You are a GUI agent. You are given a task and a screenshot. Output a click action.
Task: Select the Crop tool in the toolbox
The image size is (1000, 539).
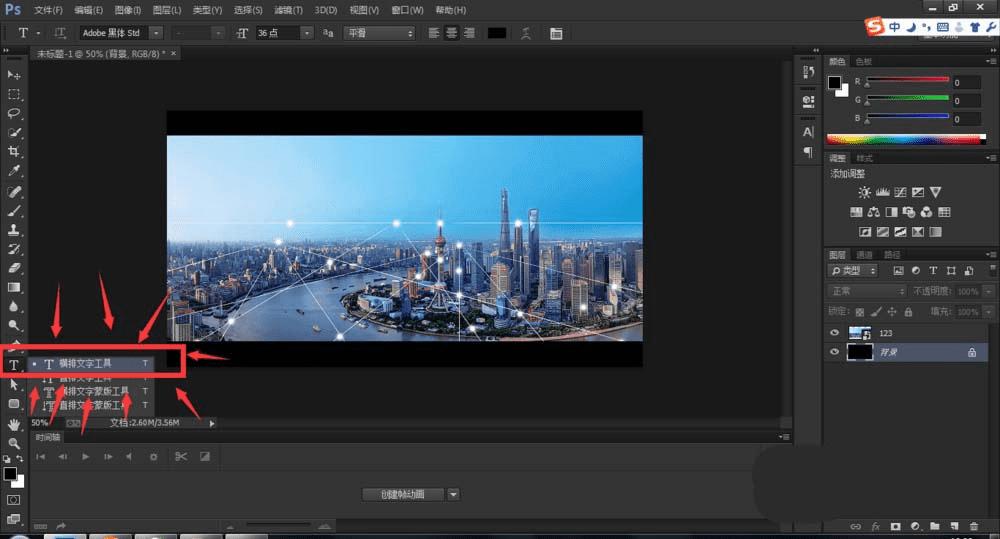(x=14, y=152)
